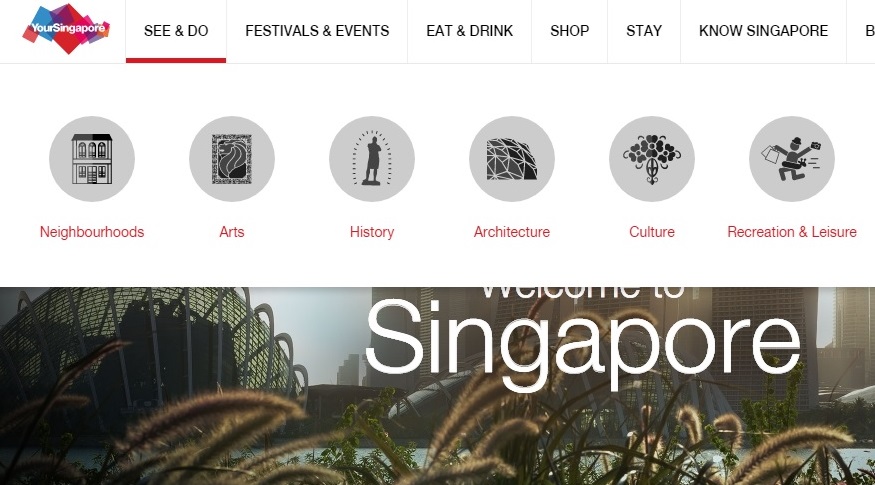Expand the EAT & DRINK menu
875x485 pixels.
pos(469,31)
